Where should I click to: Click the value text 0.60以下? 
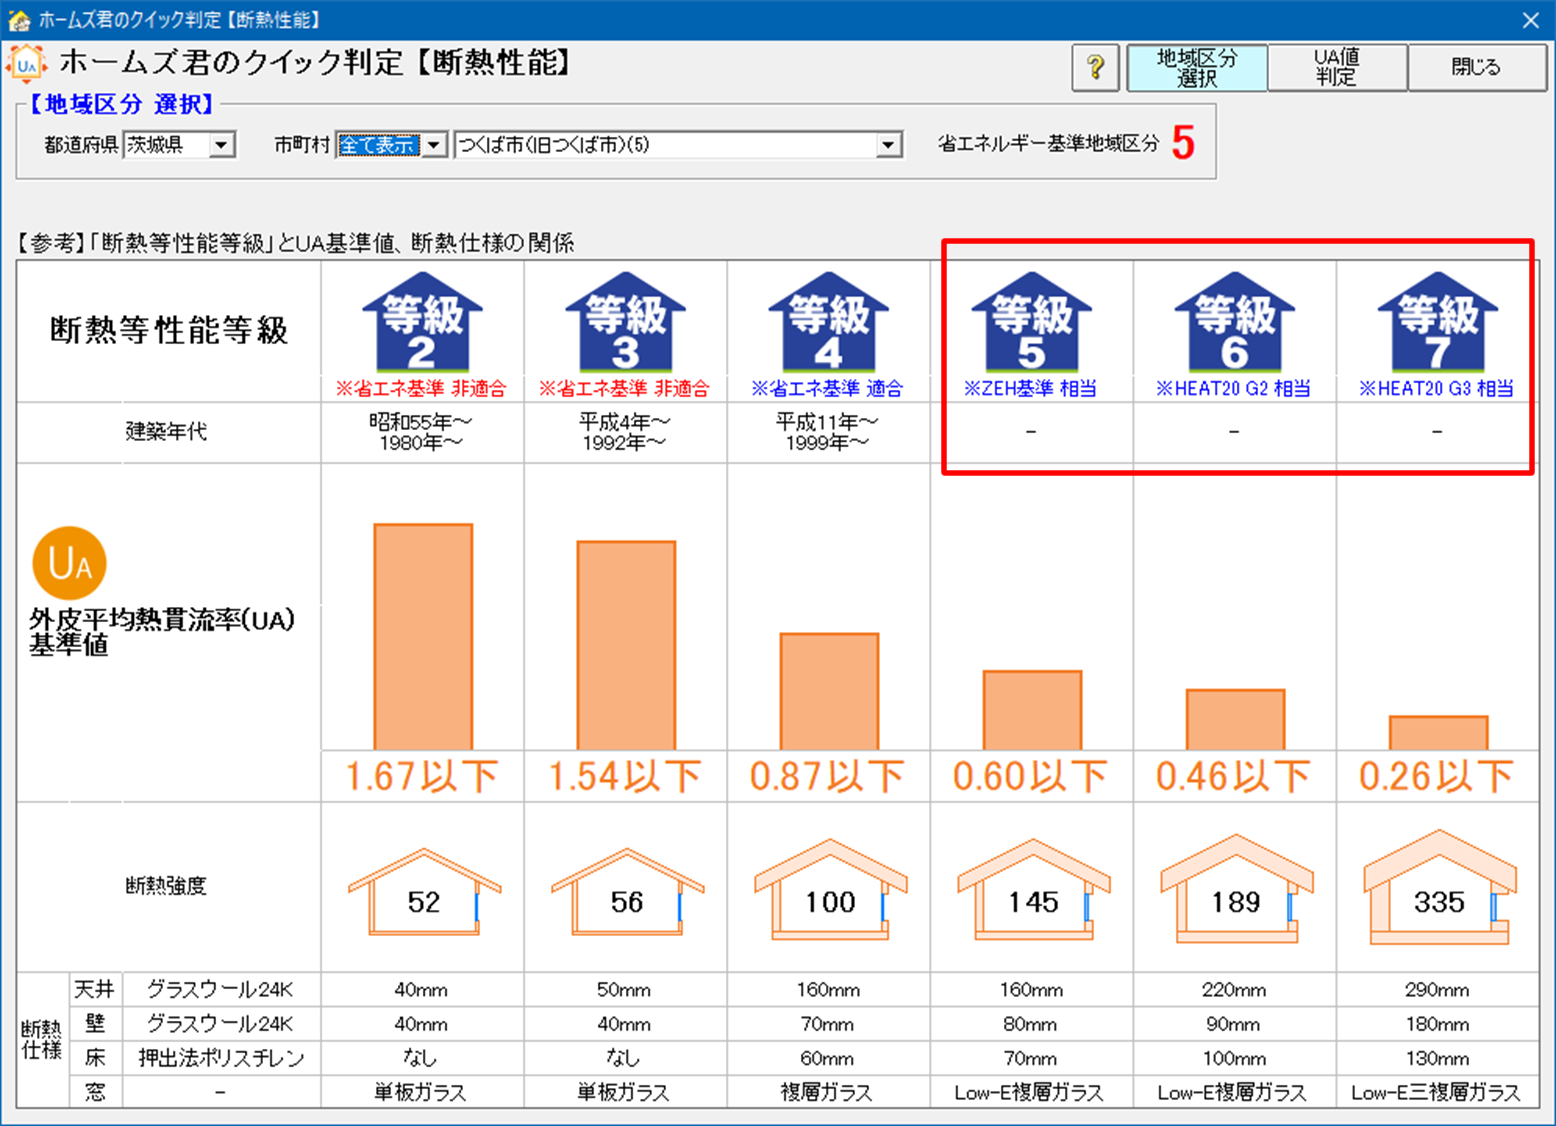coord(1031,777)
